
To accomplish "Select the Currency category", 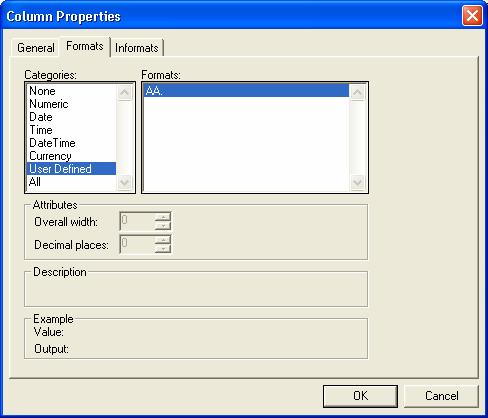I will click(71, 156).
